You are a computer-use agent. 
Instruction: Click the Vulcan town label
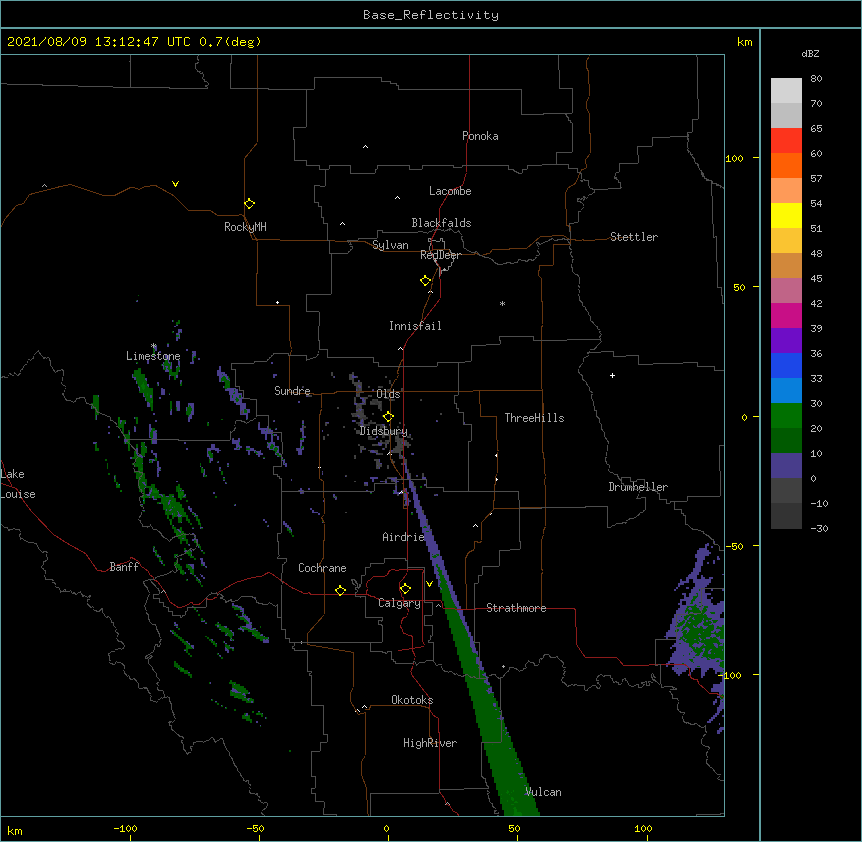543,792
